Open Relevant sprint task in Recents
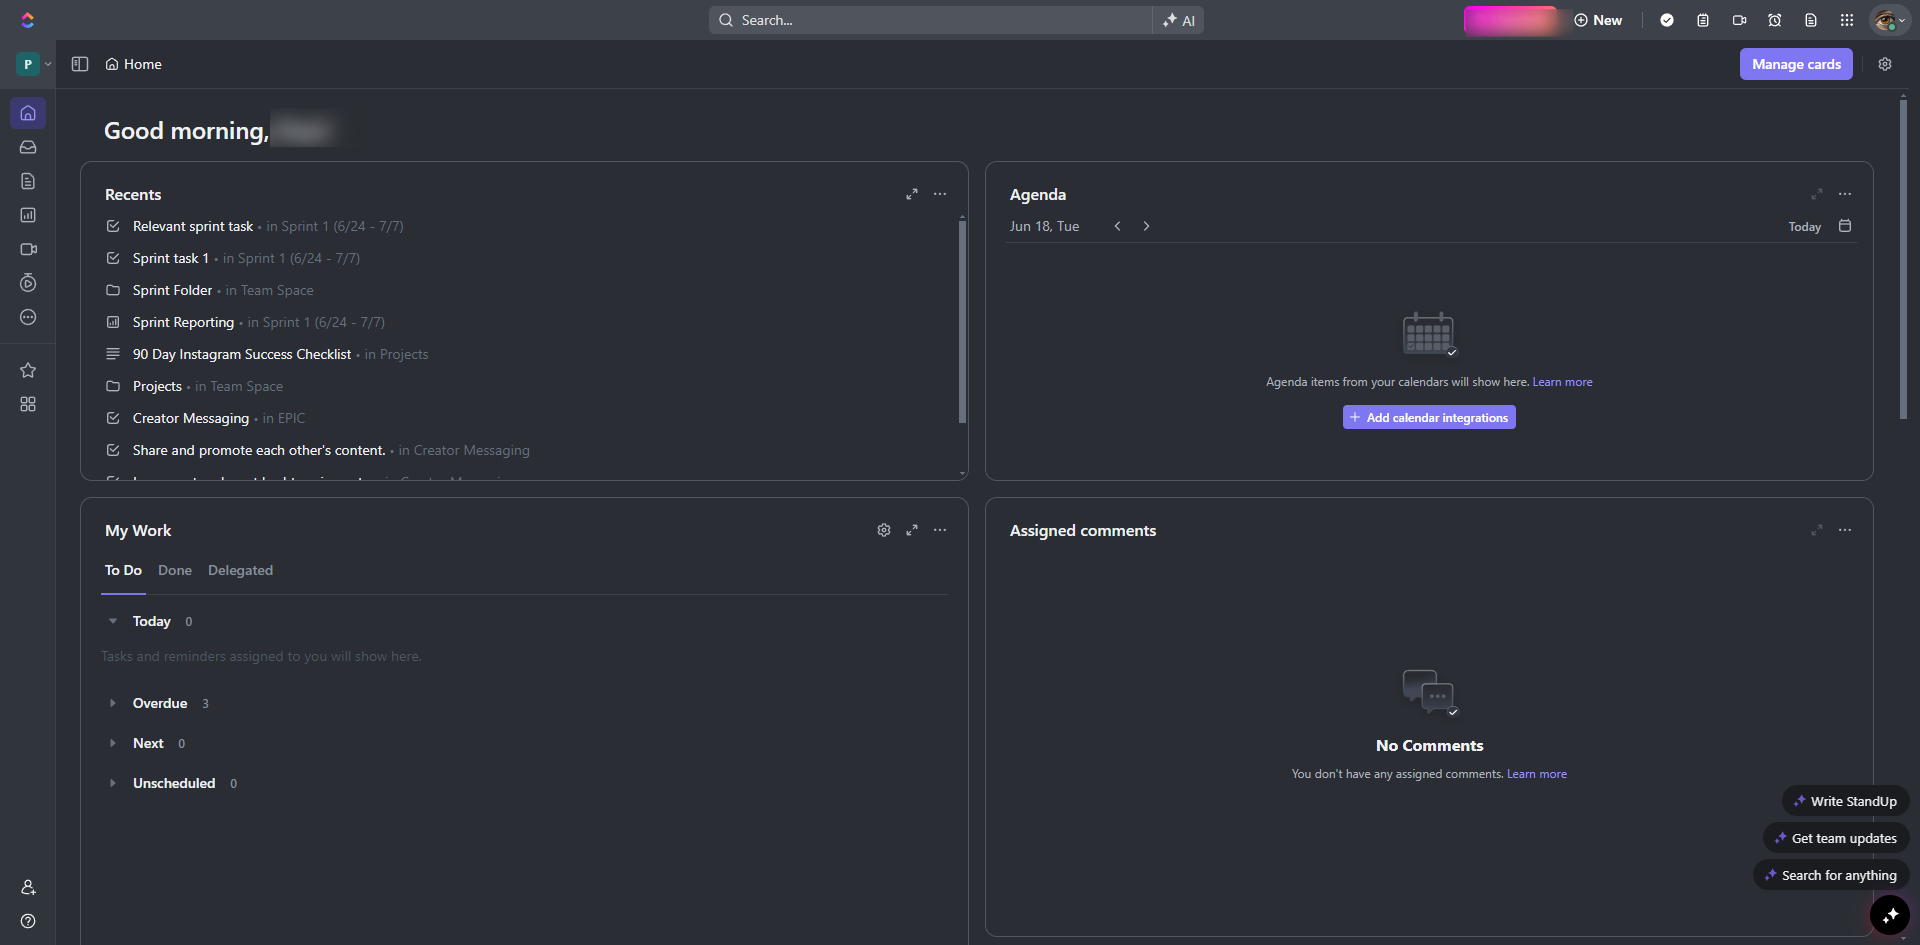The width and height of the screenshot is (1920, 945). (x=193, y=226)
